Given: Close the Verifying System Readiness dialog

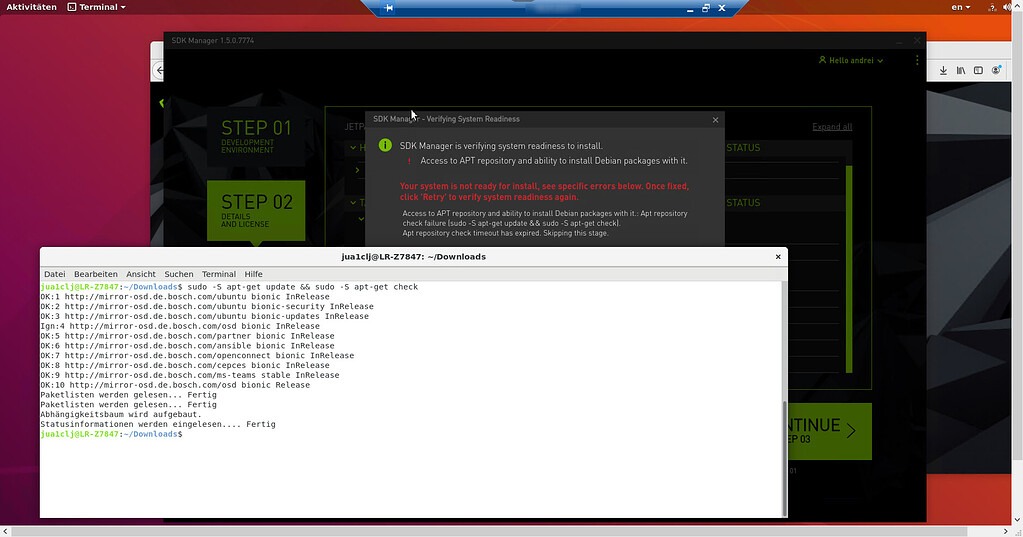Looking at the screenshot, I should pos(715,120).
